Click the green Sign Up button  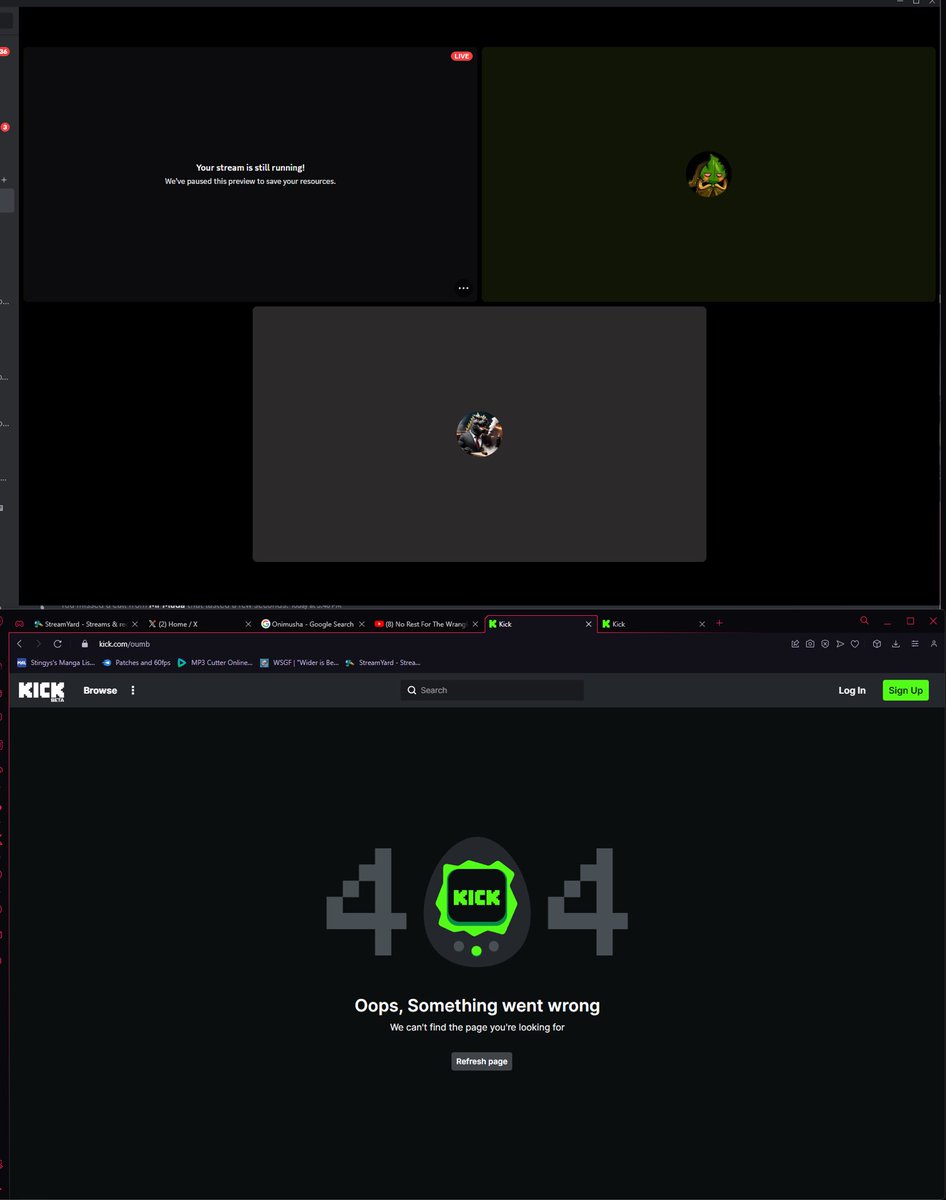point(905,690)
